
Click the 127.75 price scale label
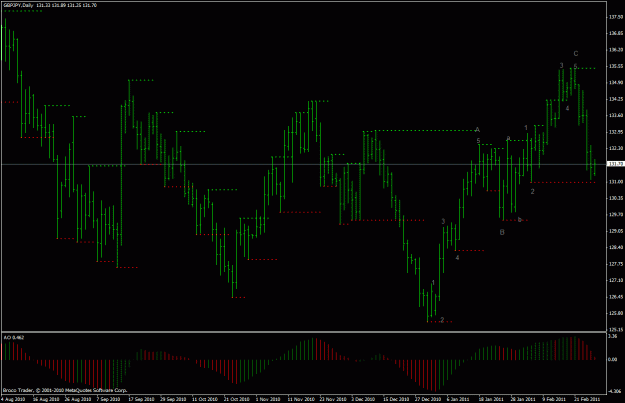click(x=615, y=264)
